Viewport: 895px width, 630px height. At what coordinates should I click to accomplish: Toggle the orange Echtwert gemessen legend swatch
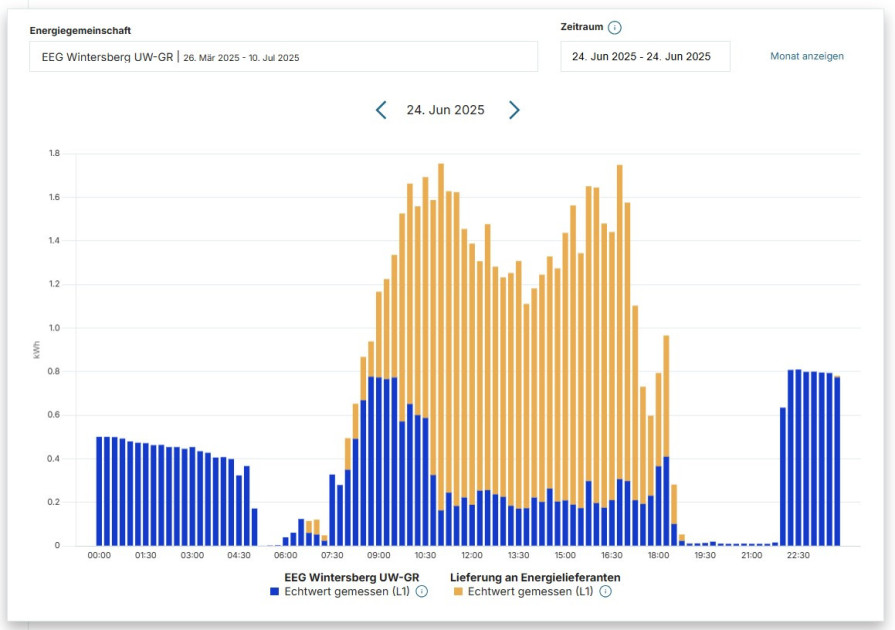tap(458, 592)
